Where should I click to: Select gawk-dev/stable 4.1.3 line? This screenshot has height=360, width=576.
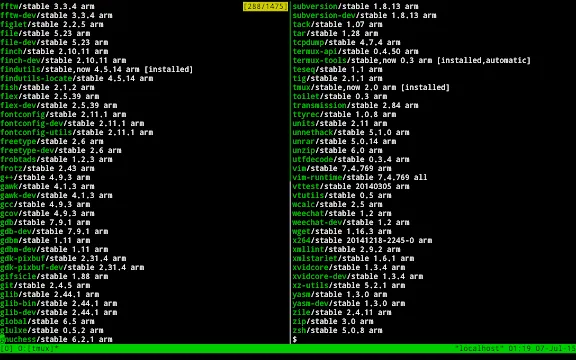[x=56, y=195]
